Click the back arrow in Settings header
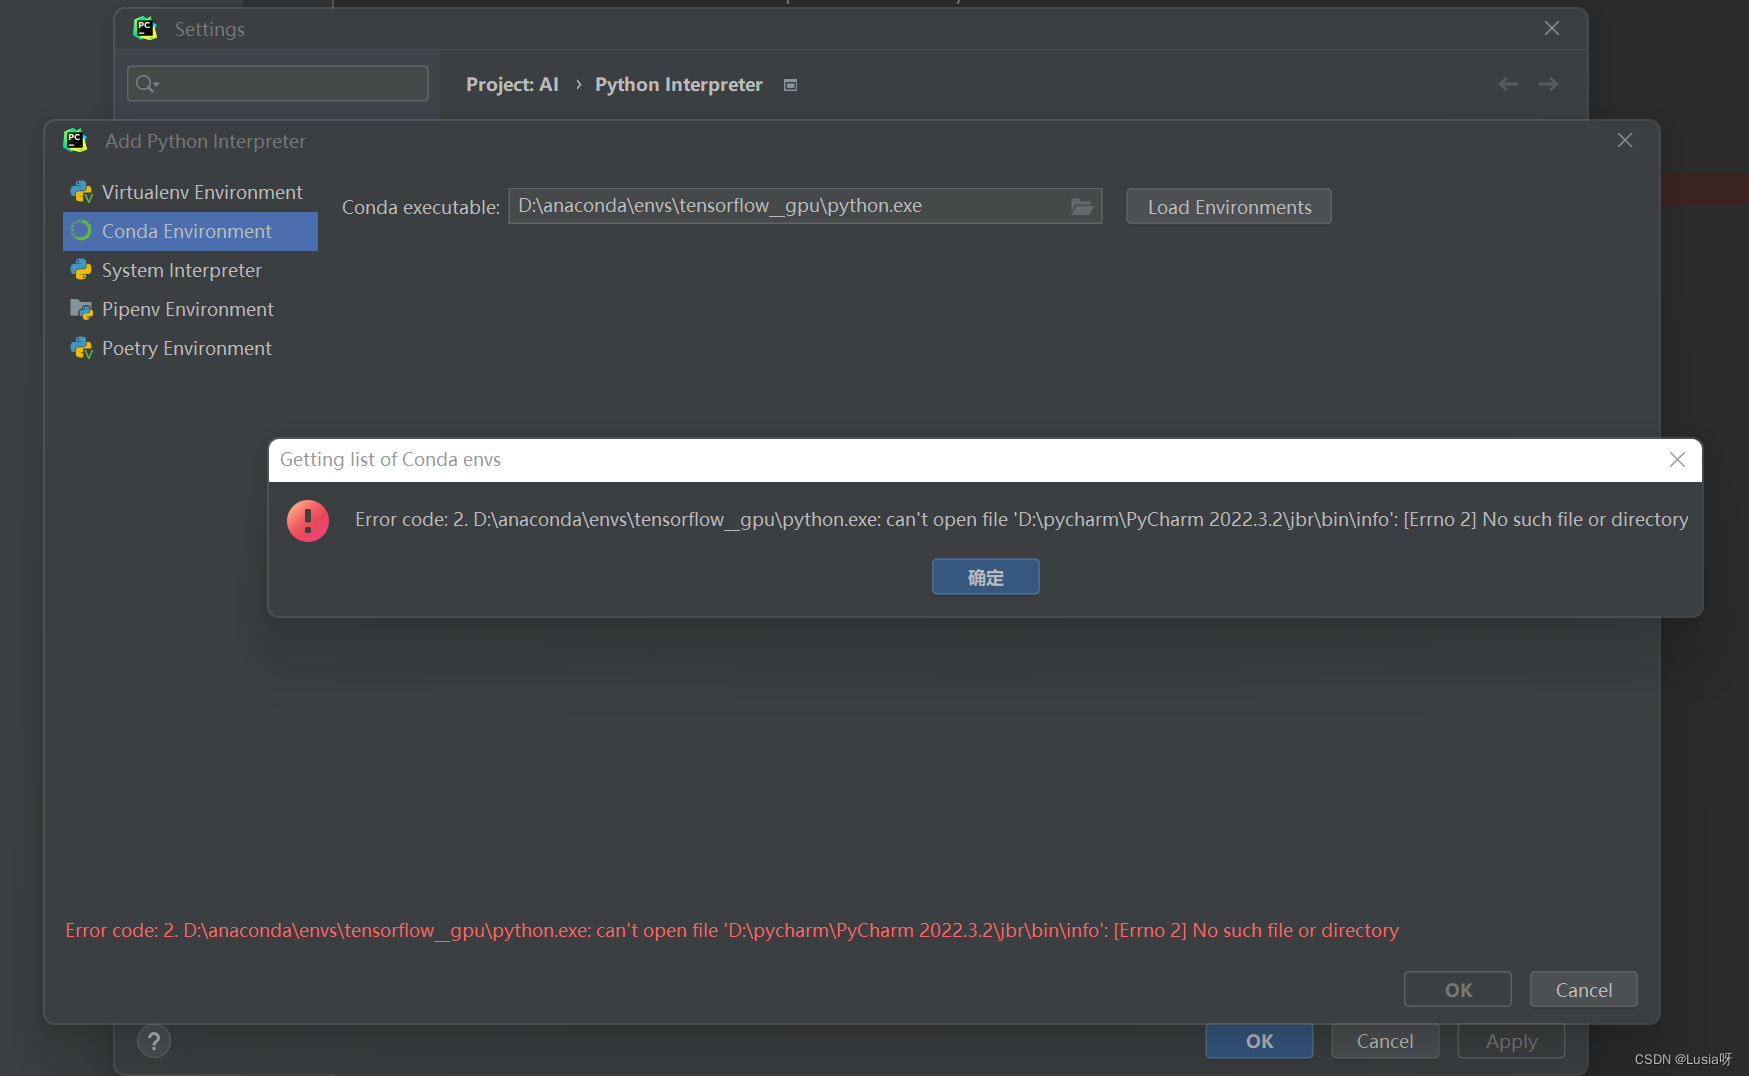Image resolution: width=1749 pixels, height=1076 pixels. tap(1508, 84)
